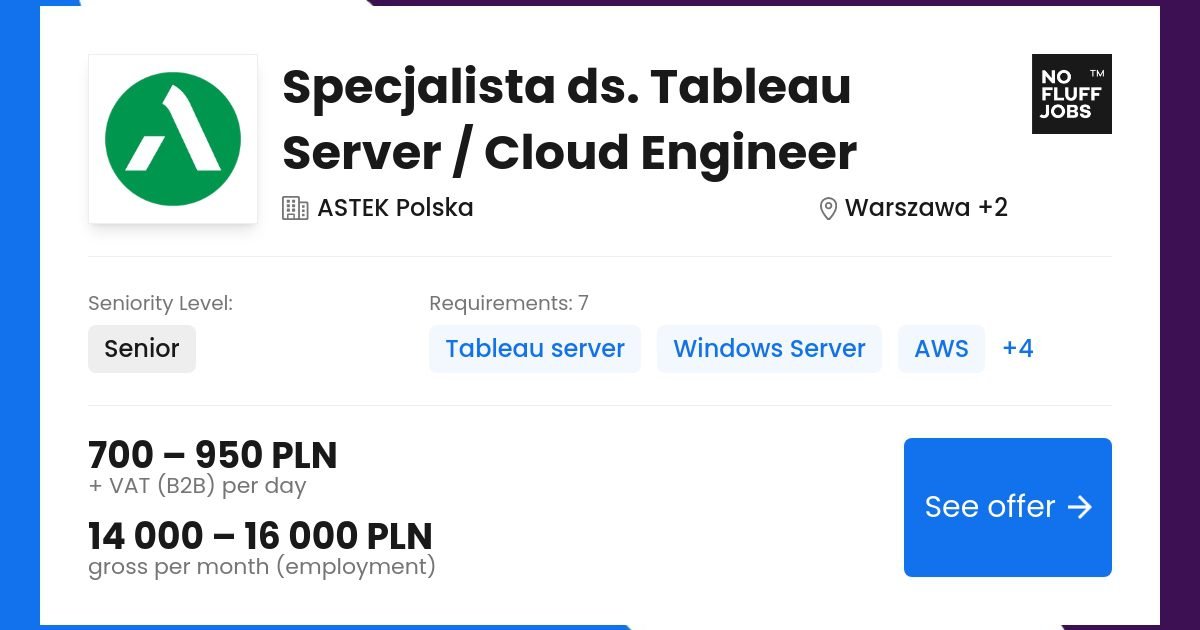Select the AWS requirement tag
Viewport: 1200px width, 630px height.
tap(941, 348)
